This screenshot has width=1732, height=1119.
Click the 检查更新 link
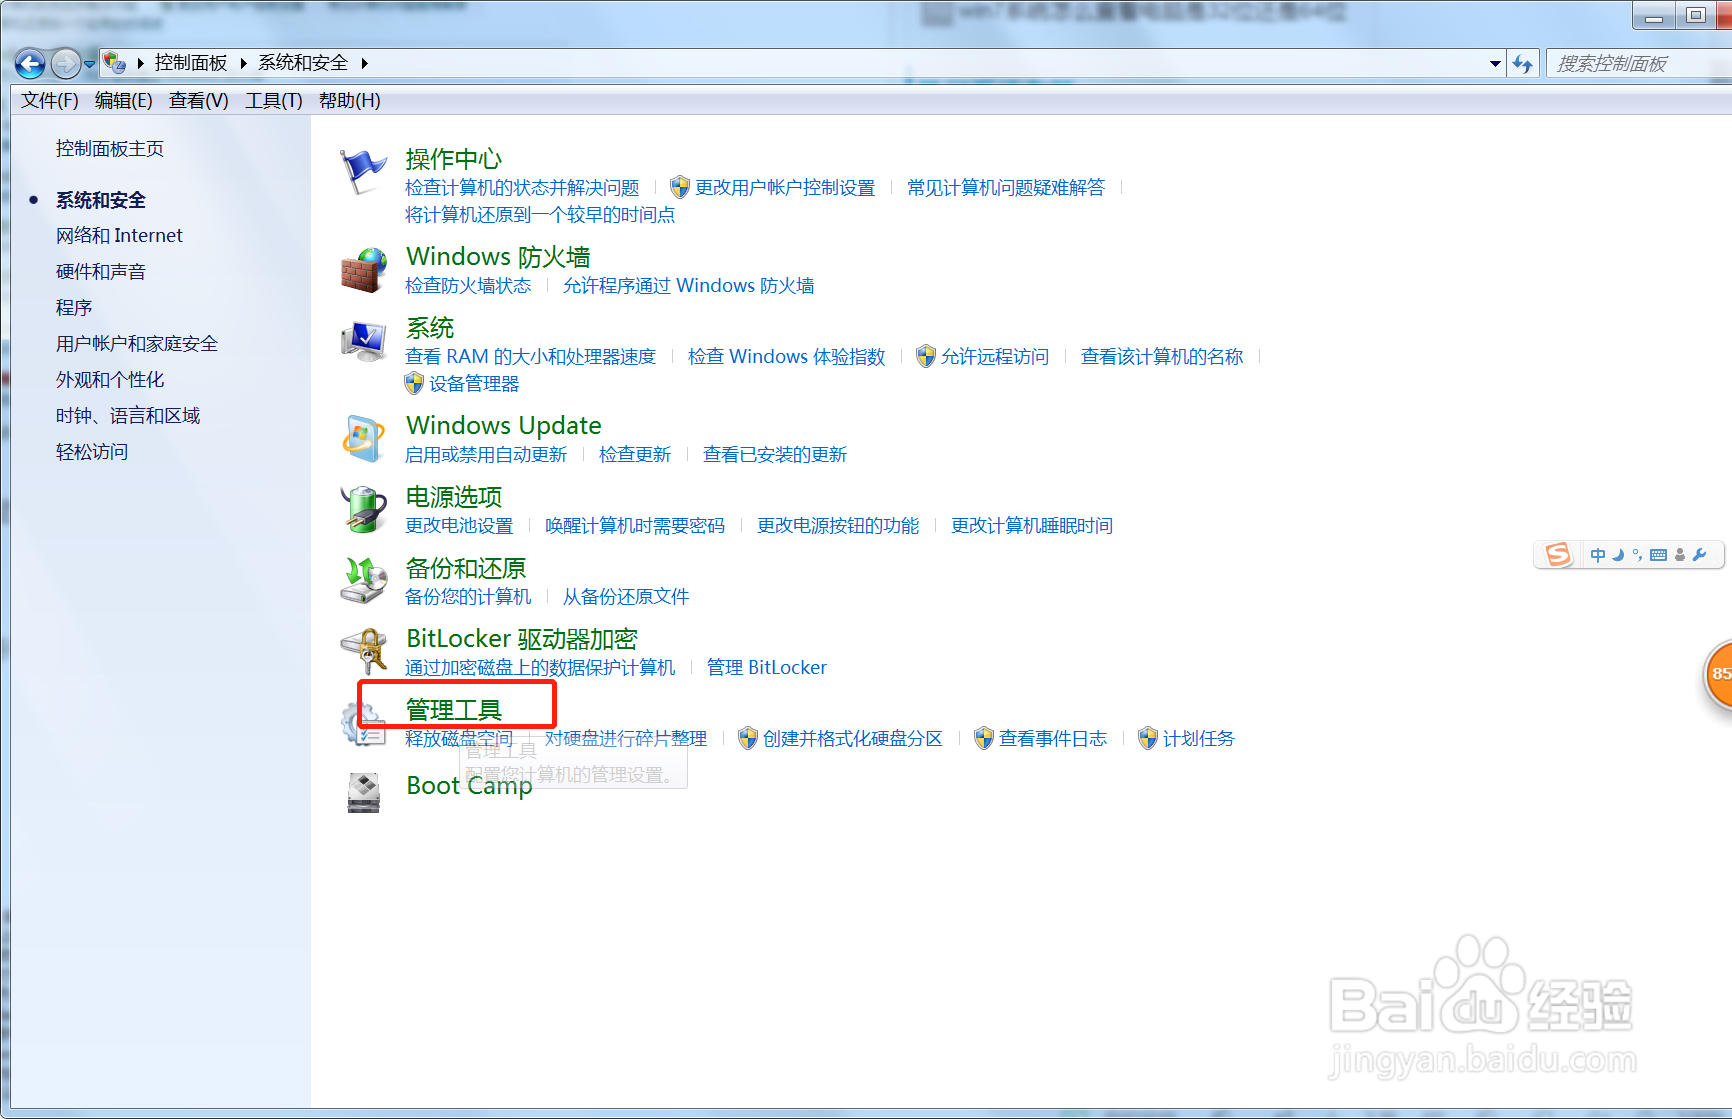[635, 455]
